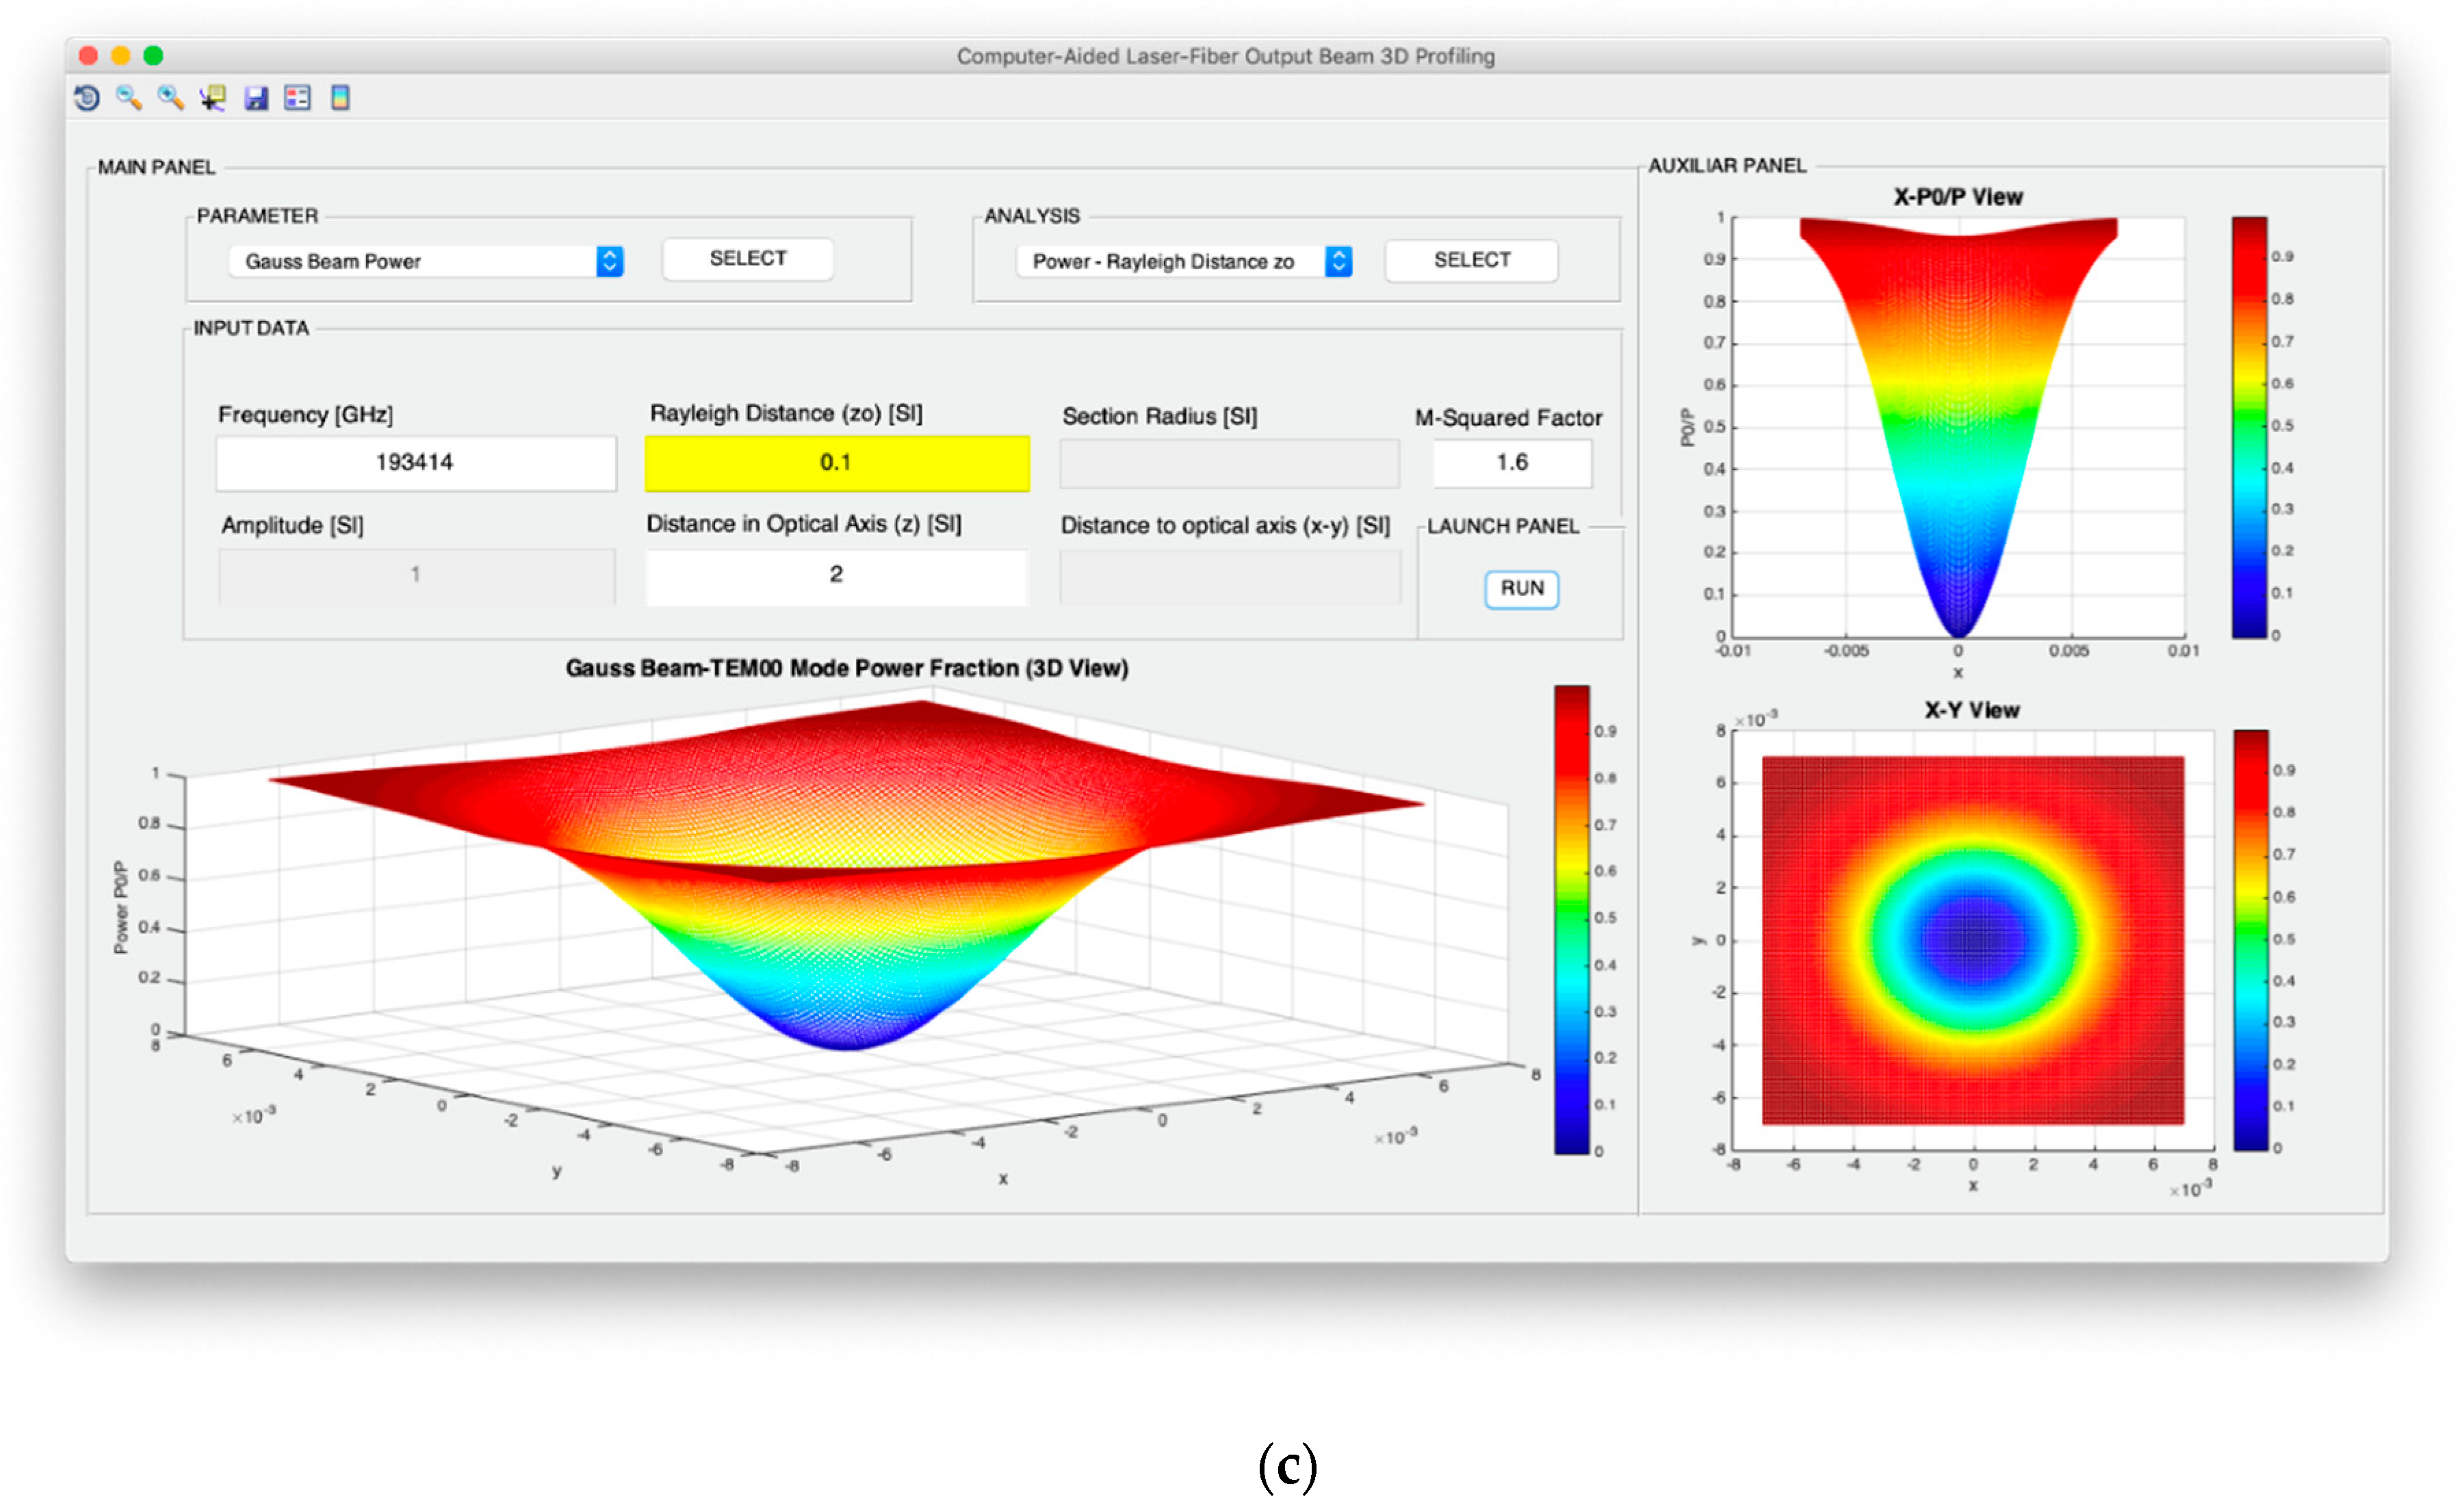
Task: Focus the yellow Rayleigh Distance field
Action: pyautogui.click(x=836, y=463)
